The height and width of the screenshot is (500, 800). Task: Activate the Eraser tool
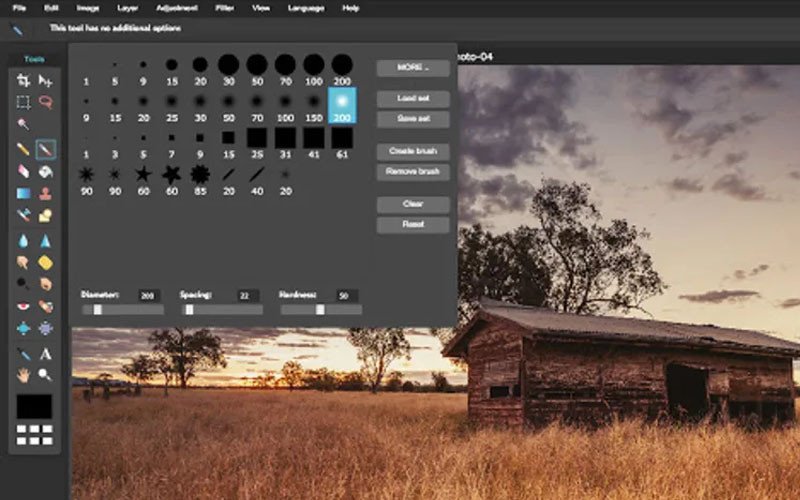click(23, 171)
